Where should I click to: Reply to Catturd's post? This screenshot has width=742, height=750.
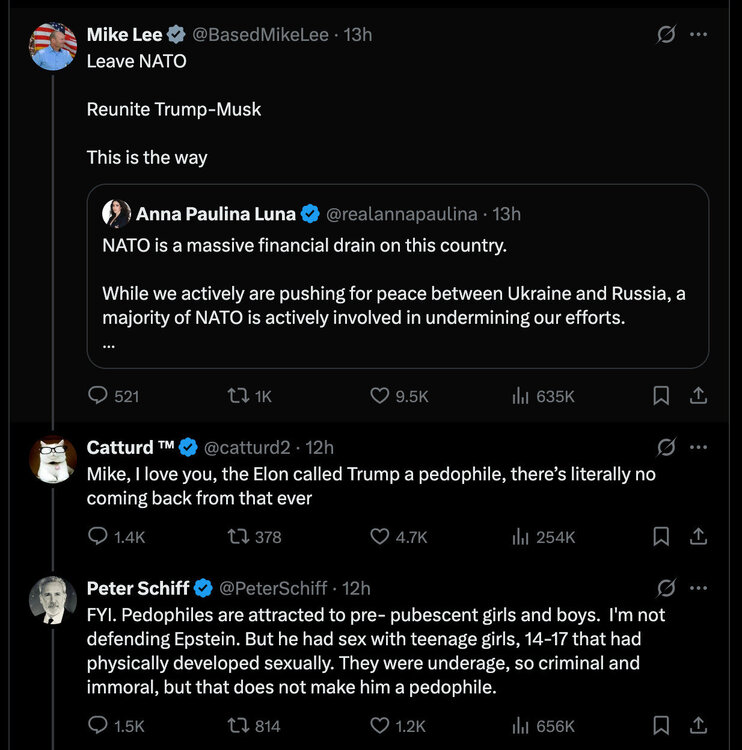tap(98, 537)
